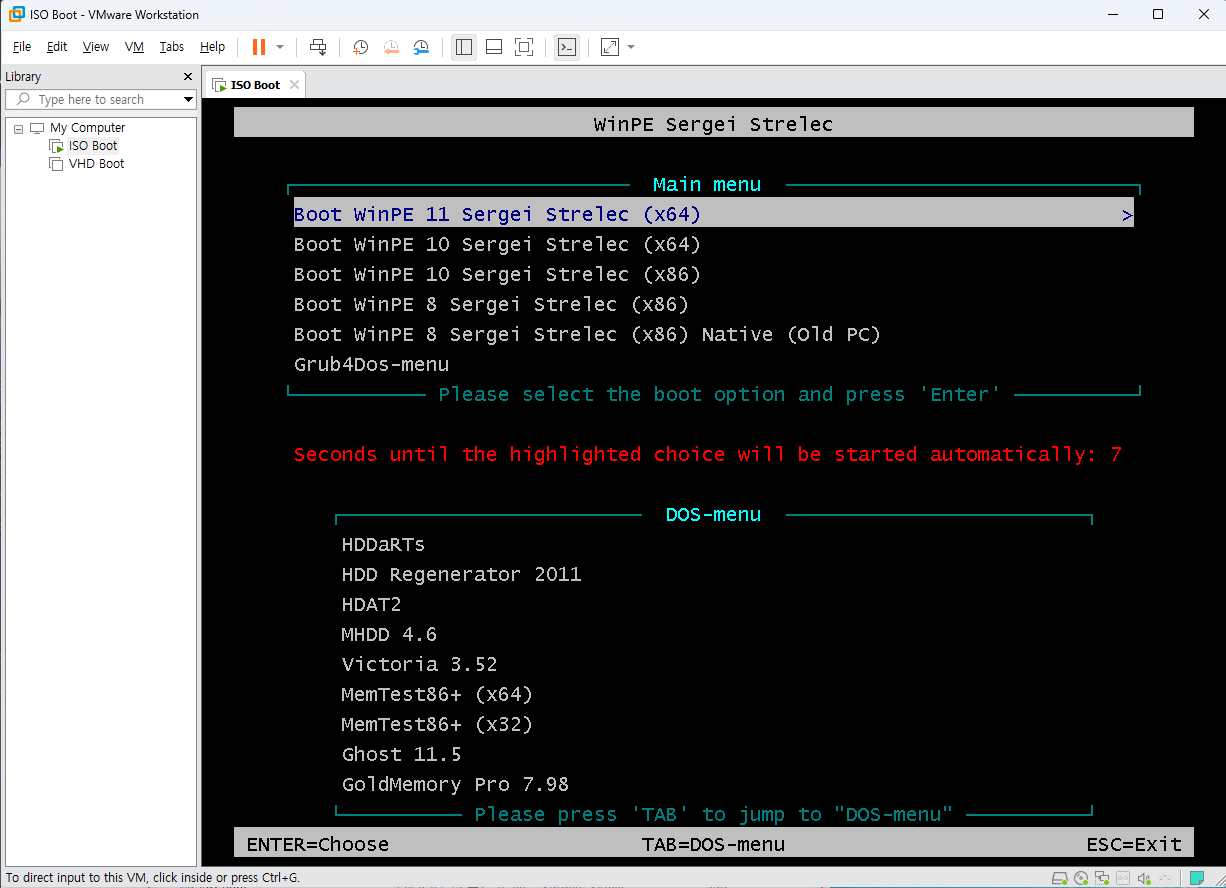Select Boot WinPE 10 Sergei Strelec (x64)
The height and width of the screenshot is (888, 1226).
(x=497, y=244)
